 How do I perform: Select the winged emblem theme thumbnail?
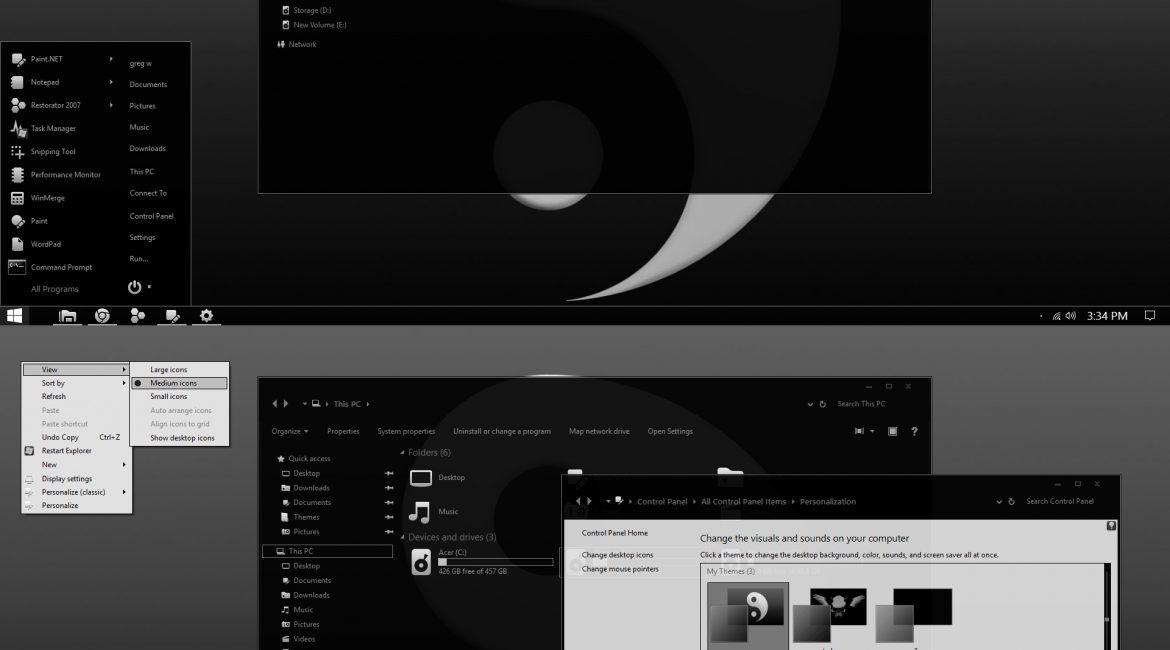pyautogui.click(x=830, y=616)
